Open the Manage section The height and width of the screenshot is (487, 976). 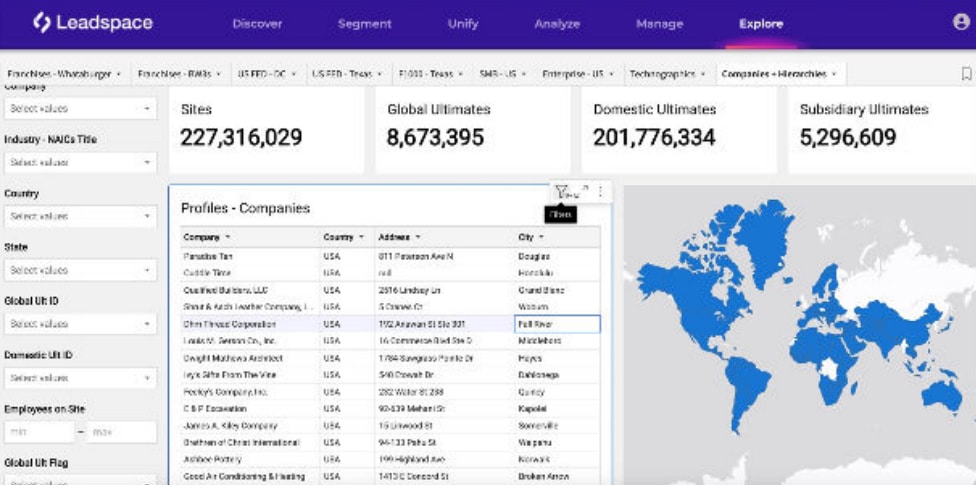tap(659, 24)
